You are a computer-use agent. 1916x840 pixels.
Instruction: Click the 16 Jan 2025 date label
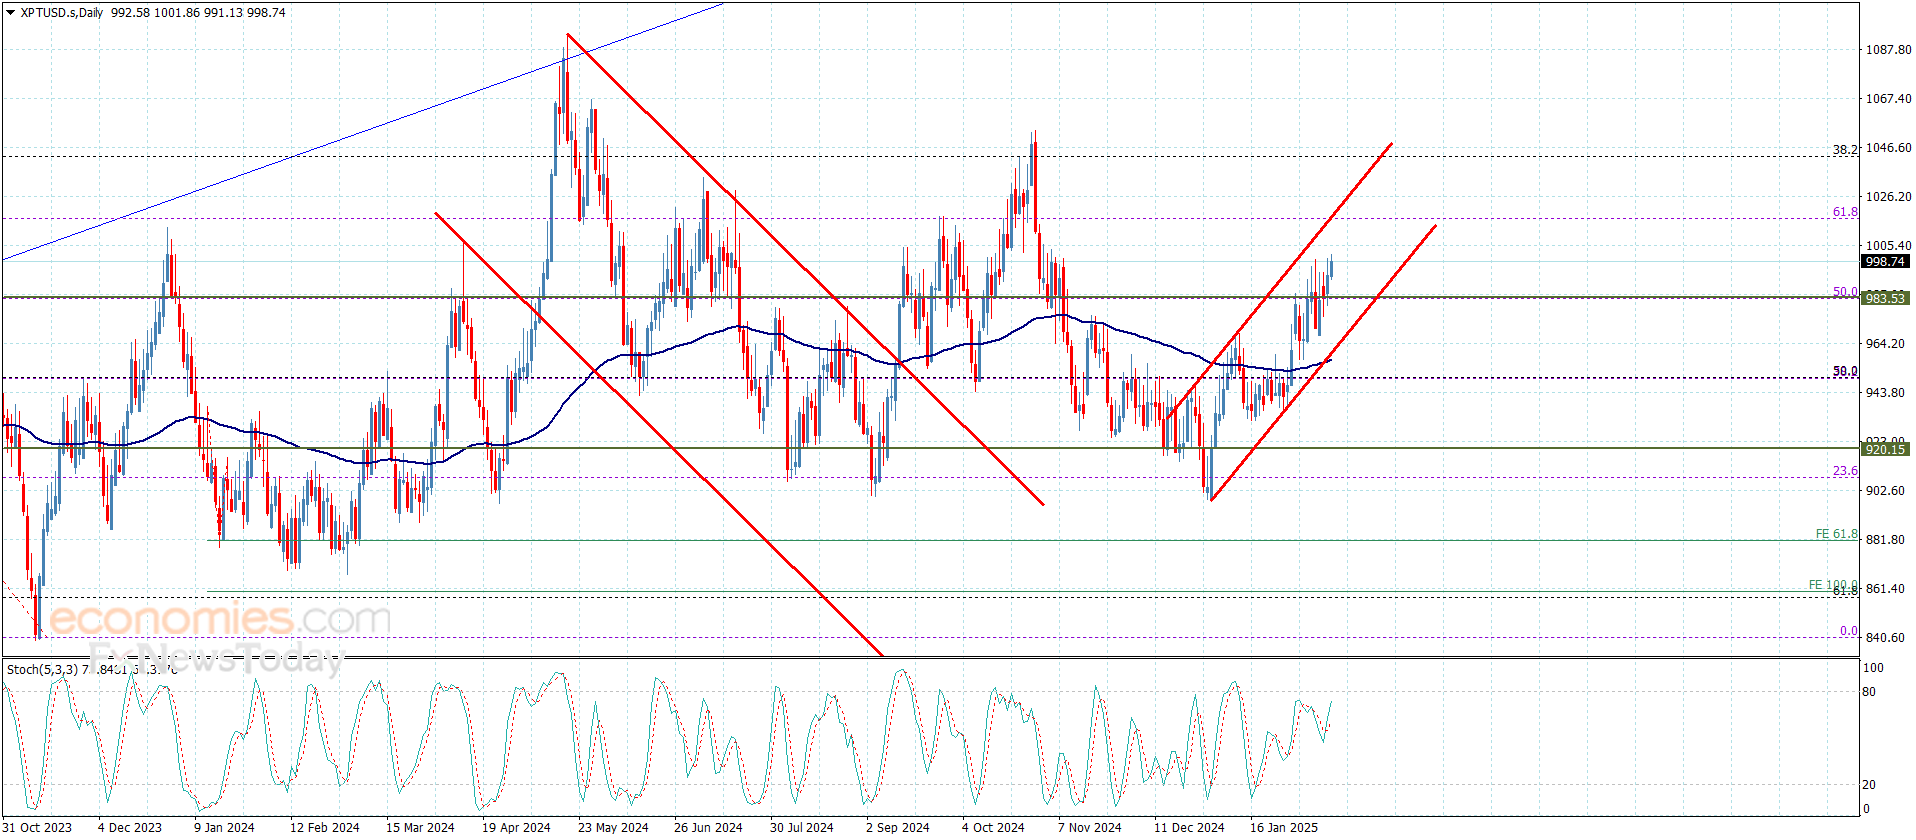point(1284,827)
